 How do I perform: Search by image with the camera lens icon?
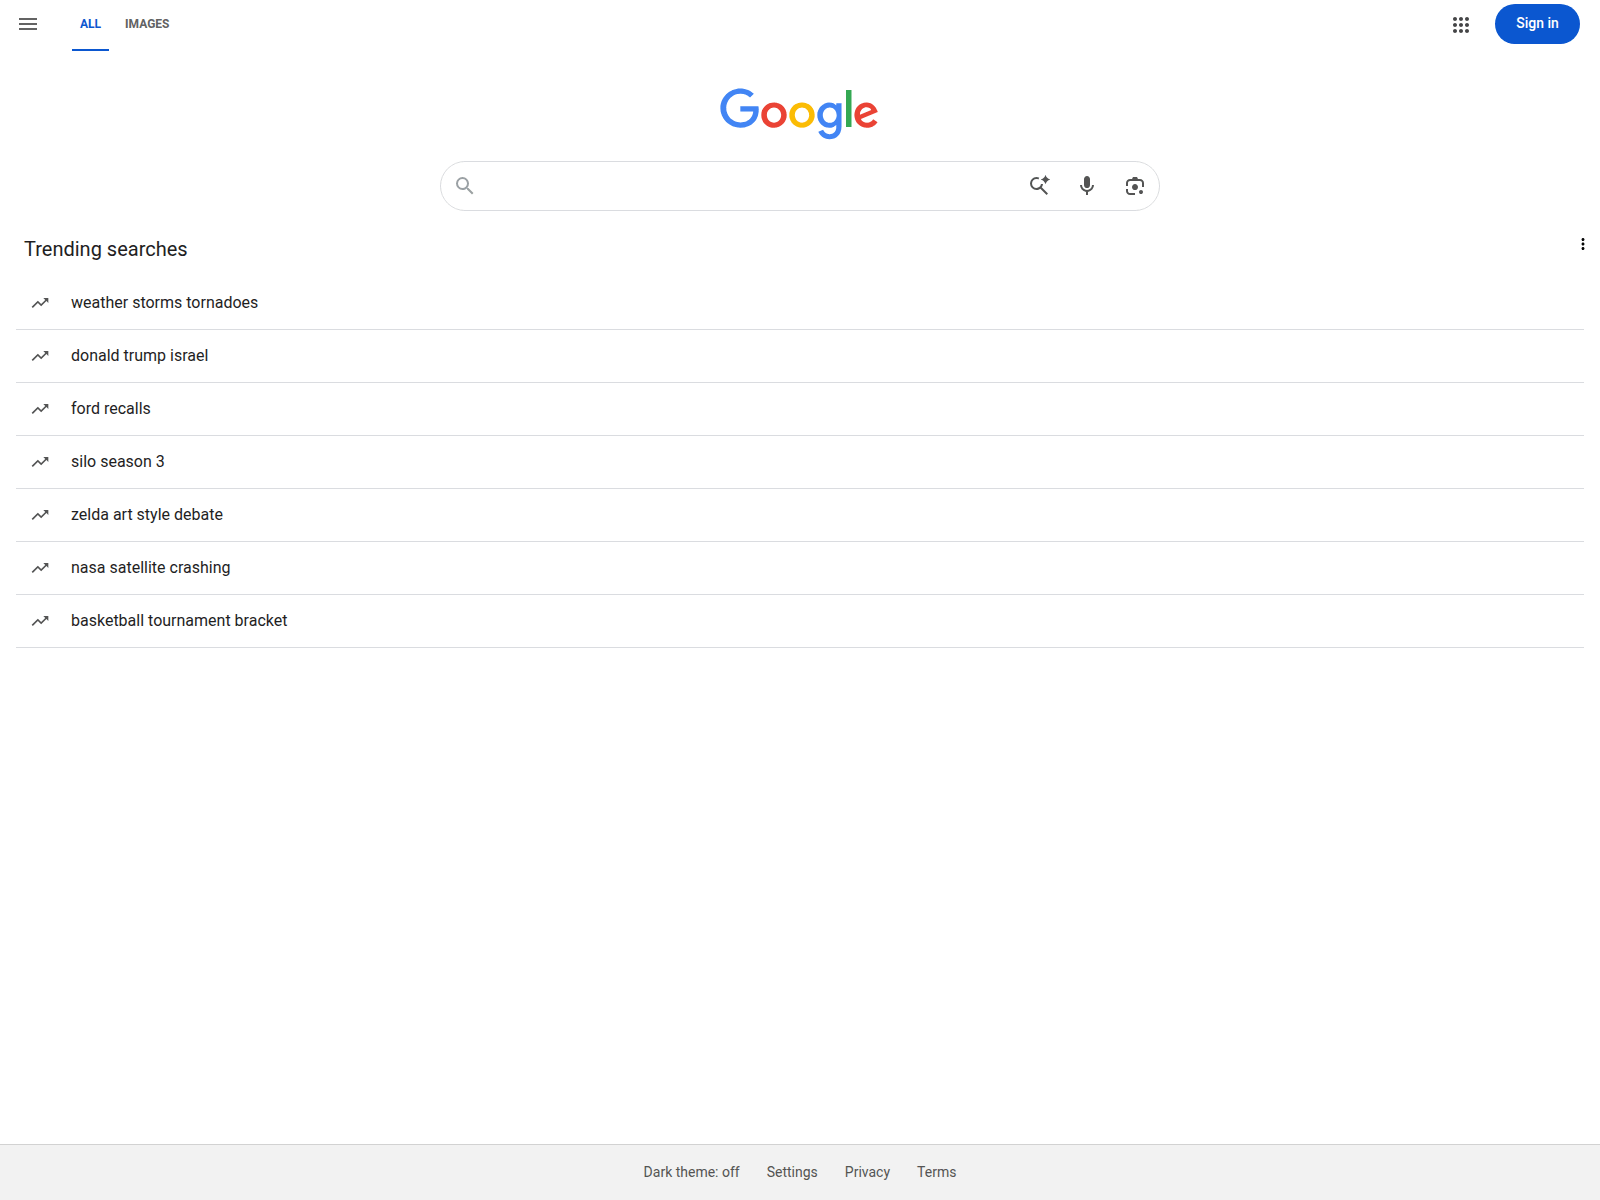click(1134, 186)
